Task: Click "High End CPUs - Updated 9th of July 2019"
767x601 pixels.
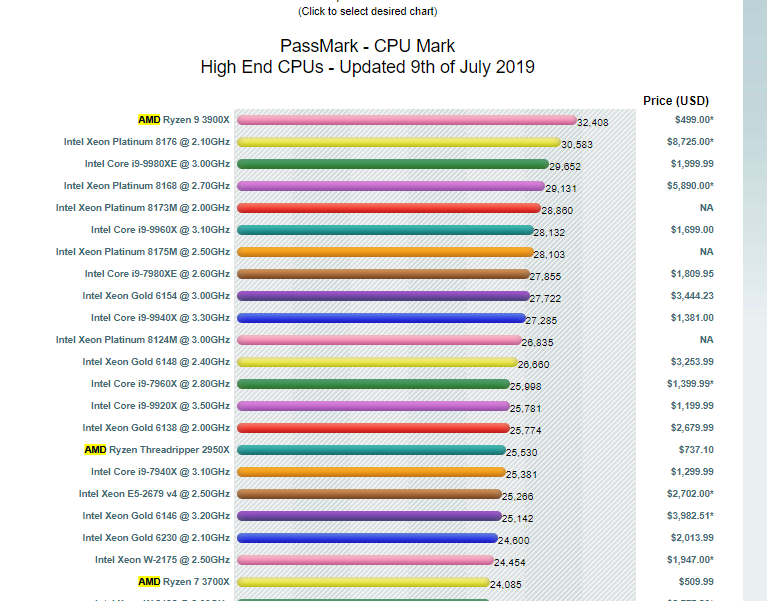Action: coord(367,67)
